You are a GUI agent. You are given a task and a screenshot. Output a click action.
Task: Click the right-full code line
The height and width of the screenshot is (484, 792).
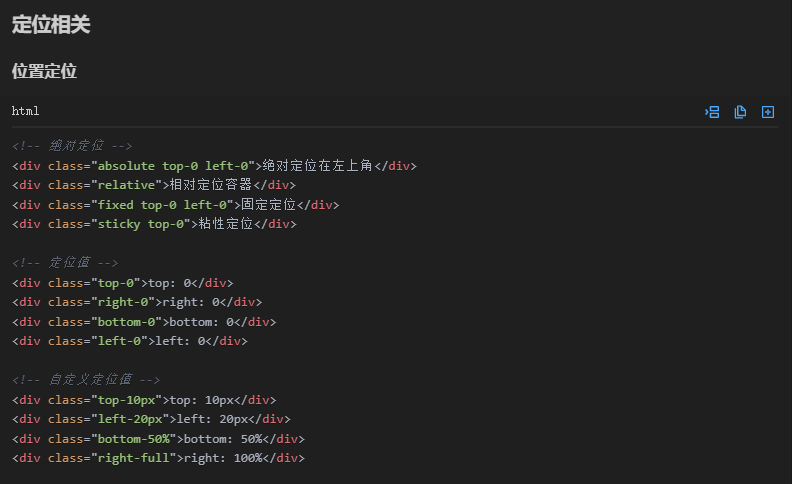pos(158,458)
